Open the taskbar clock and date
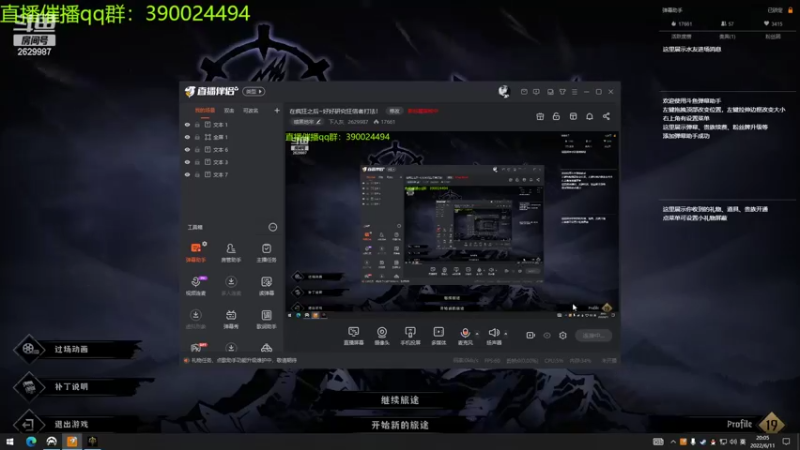This screenshot has height=450, width=800. pos(762,442)
